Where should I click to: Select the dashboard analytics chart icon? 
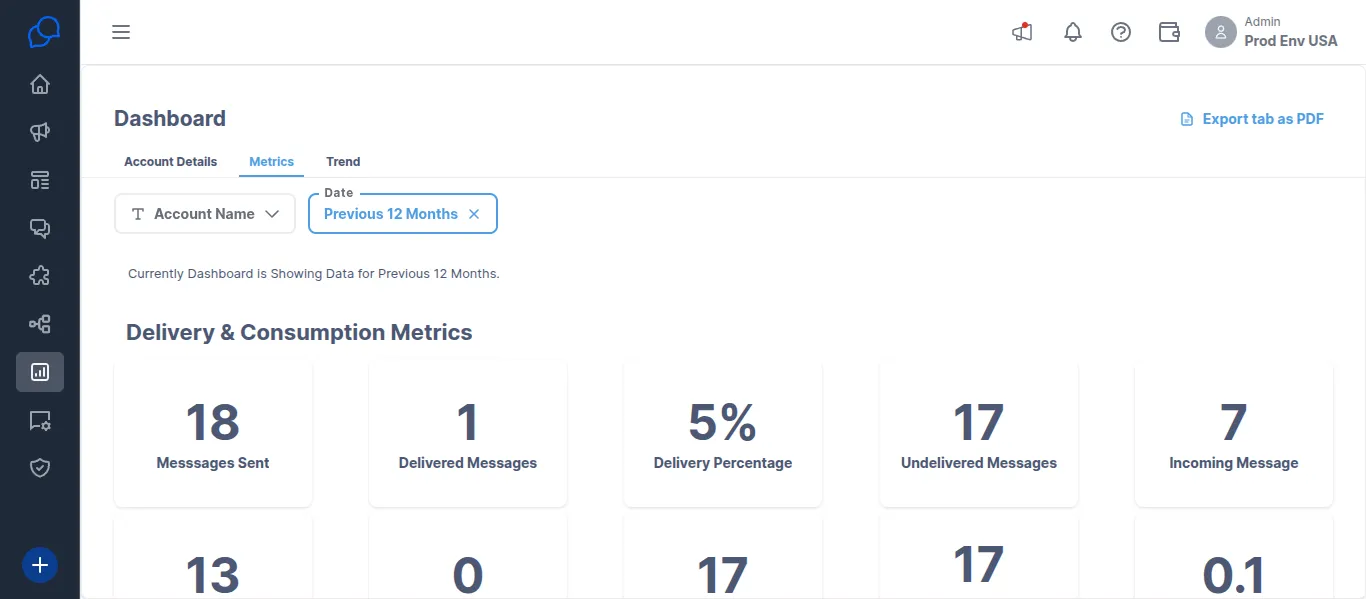[40, 372]
